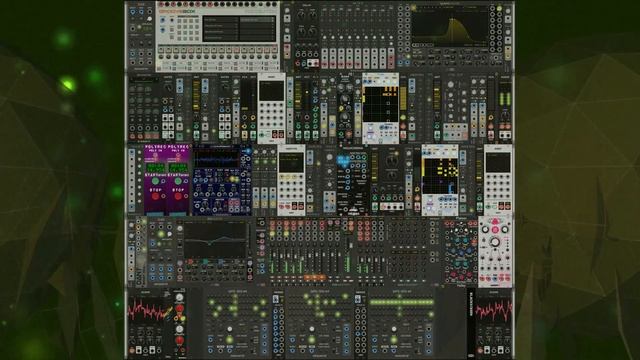Image resolution: width=640 pixels, height=360 pixels.
Task: Click the white module screen in second row
Action: 271,90
